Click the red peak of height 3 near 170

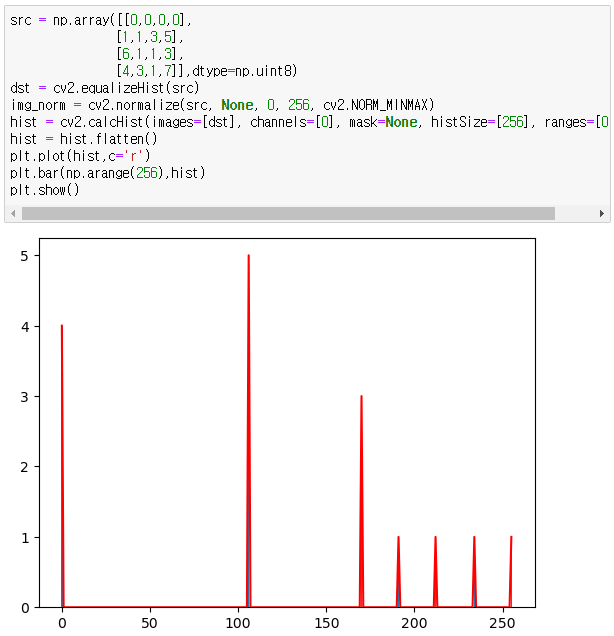pos(361,501)
